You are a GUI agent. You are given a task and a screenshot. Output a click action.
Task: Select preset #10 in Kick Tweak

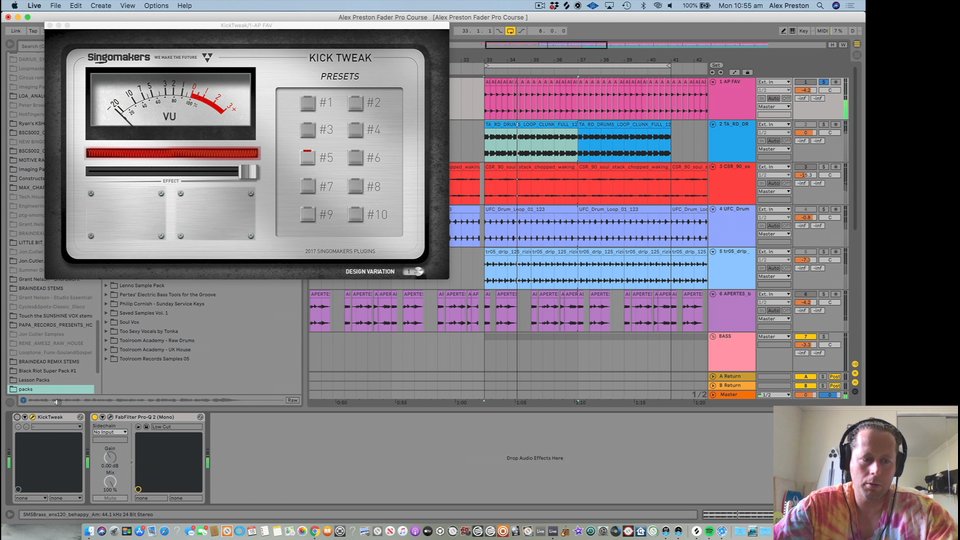[355, 214]
